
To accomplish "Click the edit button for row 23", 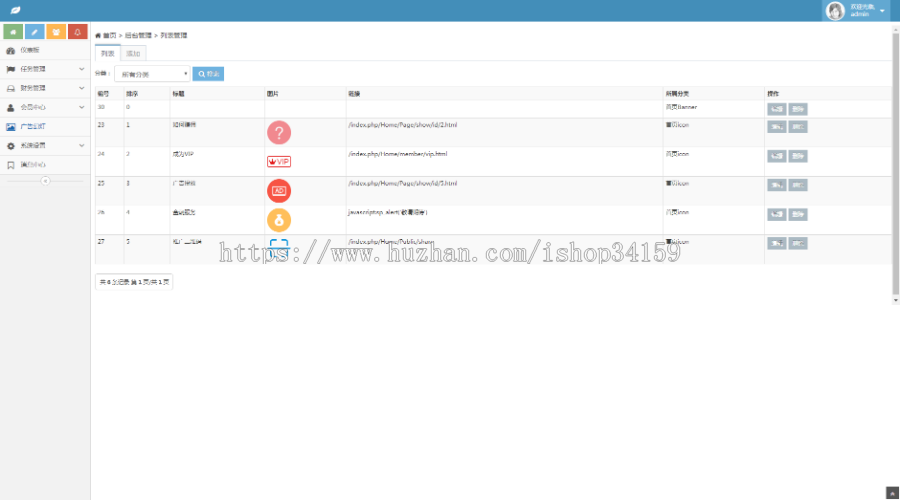I will (x=777, y=127).
